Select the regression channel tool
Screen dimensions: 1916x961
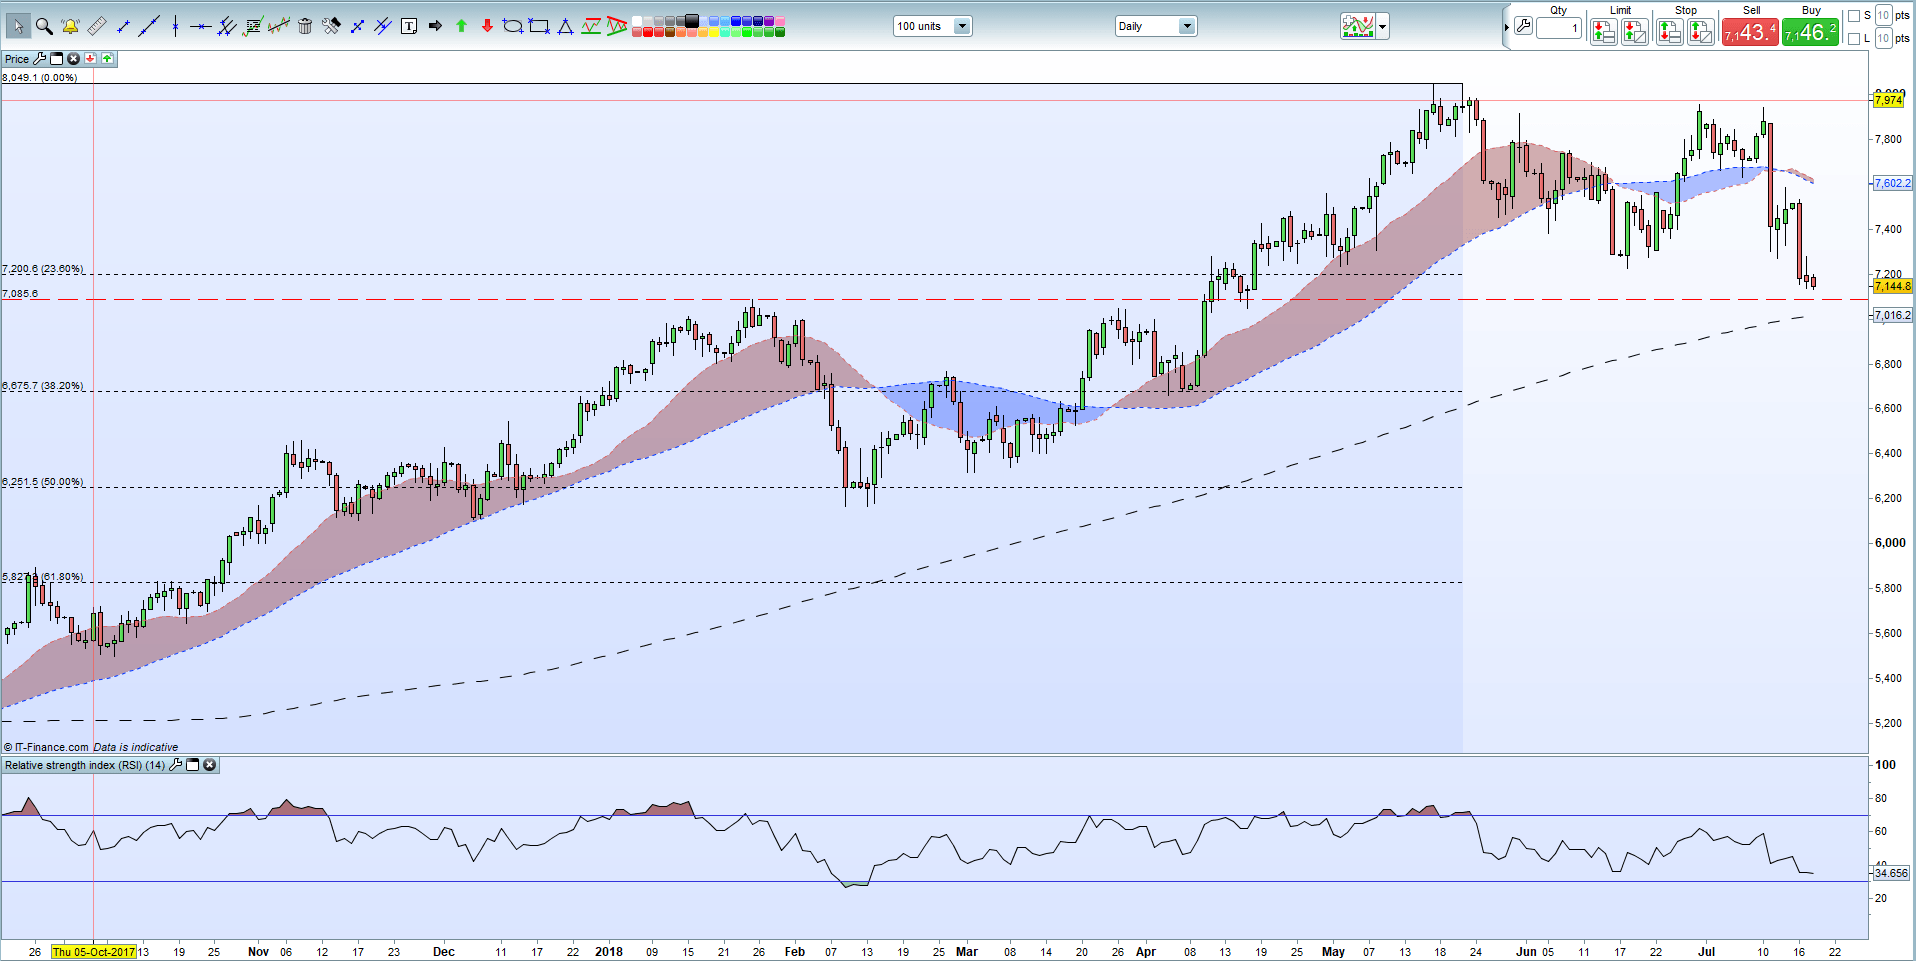[279, 26]
